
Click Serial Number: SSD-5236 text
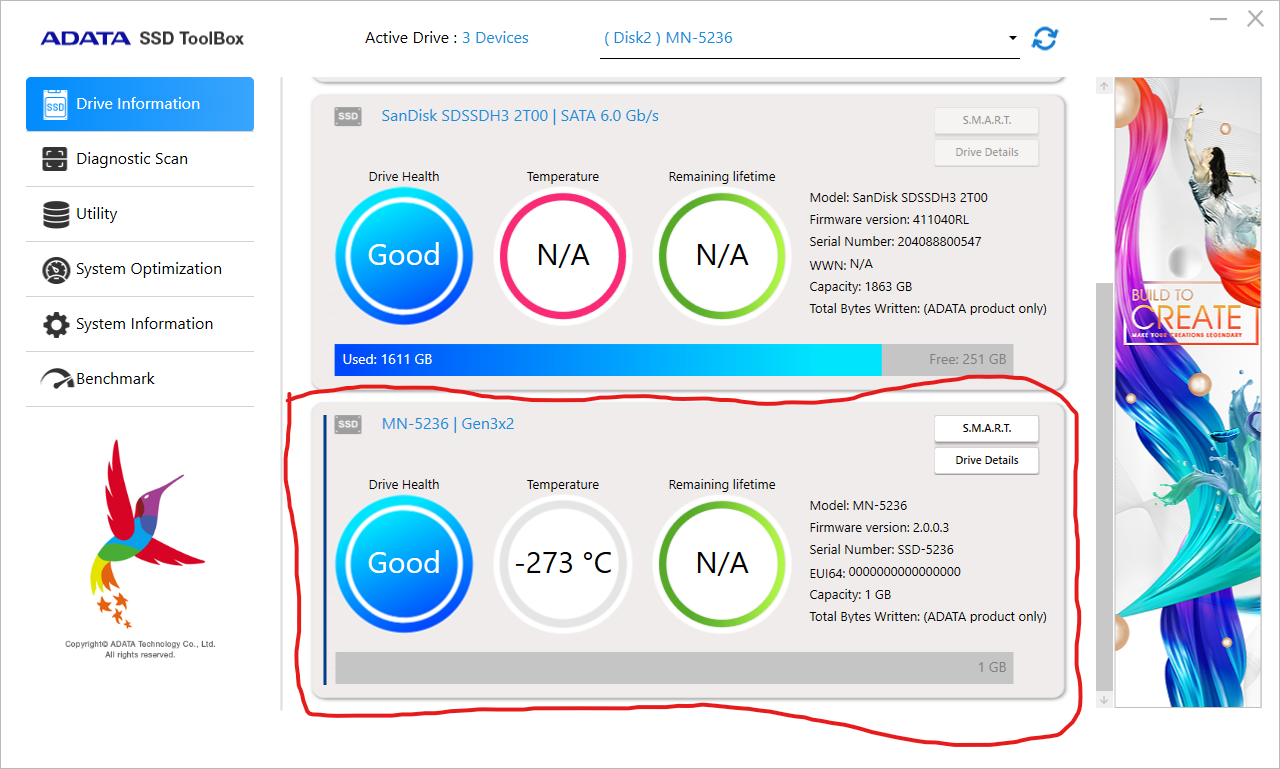(x=881, y=550)
